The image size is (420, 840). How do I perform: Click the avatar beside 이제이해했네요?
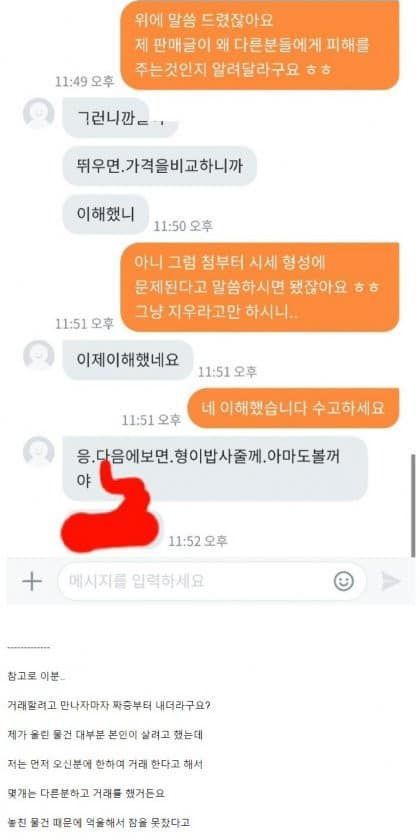[39, 355]
